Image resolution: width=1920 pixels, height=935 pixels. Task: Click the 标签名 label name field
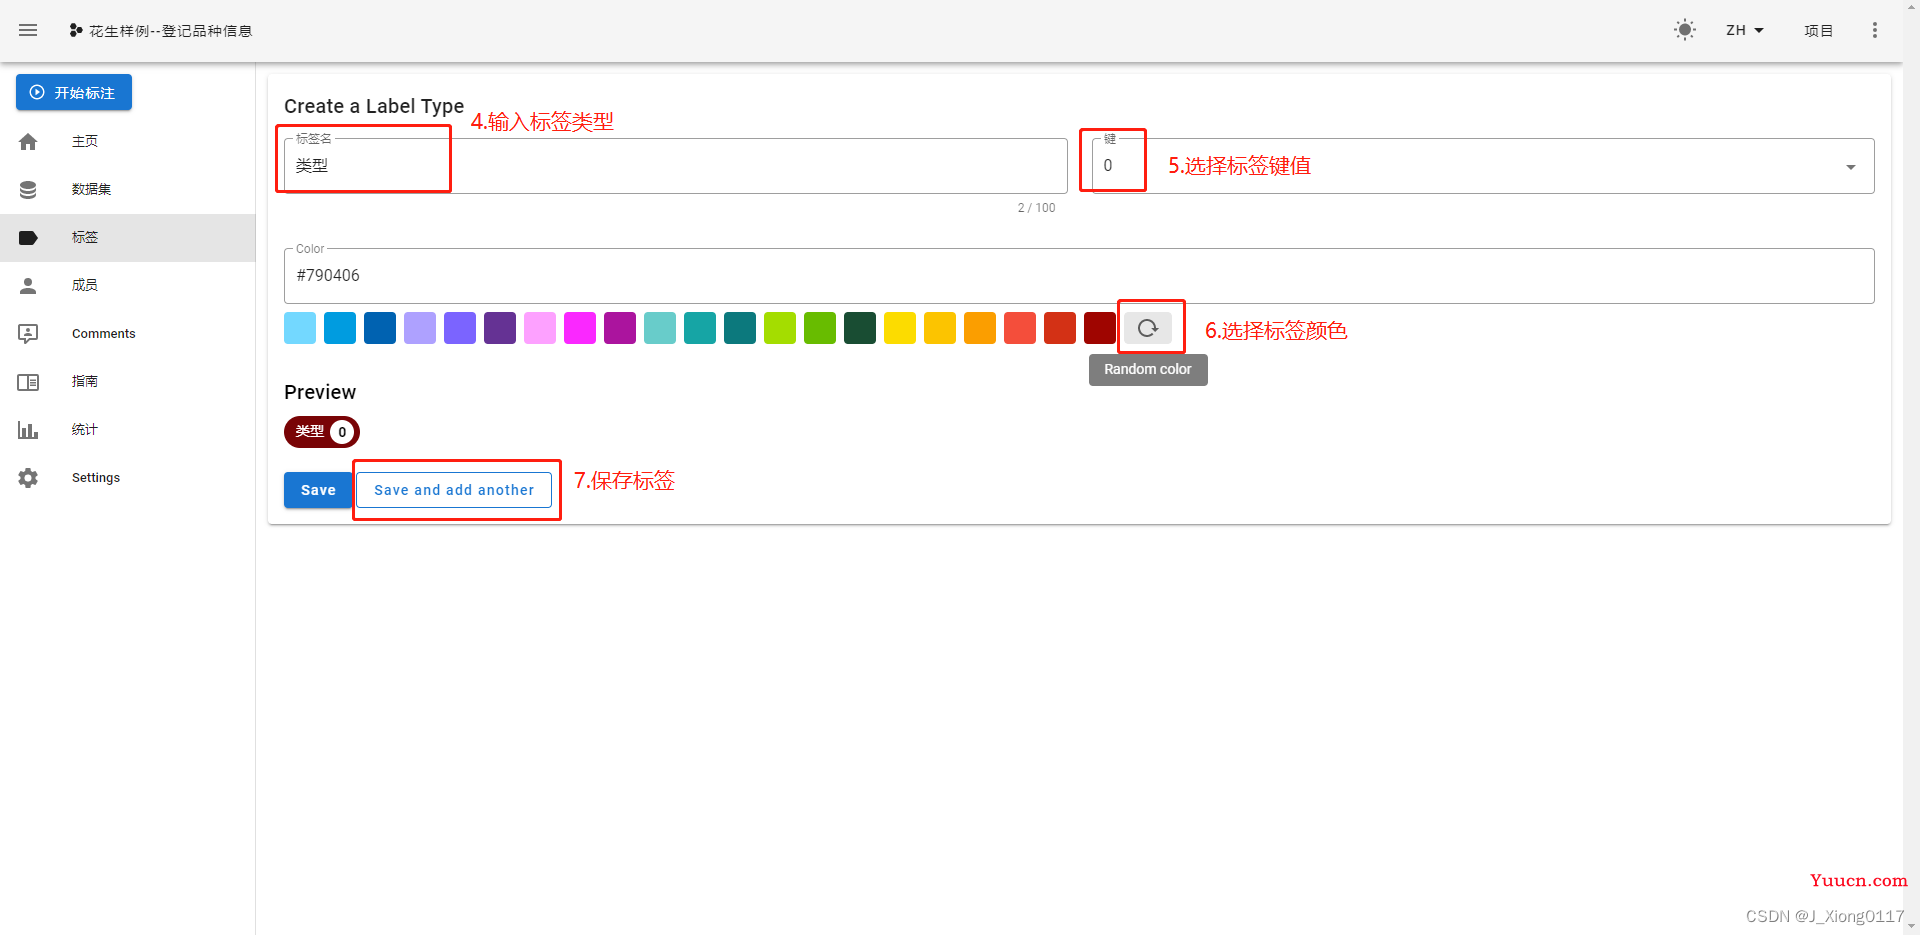click(x=676, y=166)
